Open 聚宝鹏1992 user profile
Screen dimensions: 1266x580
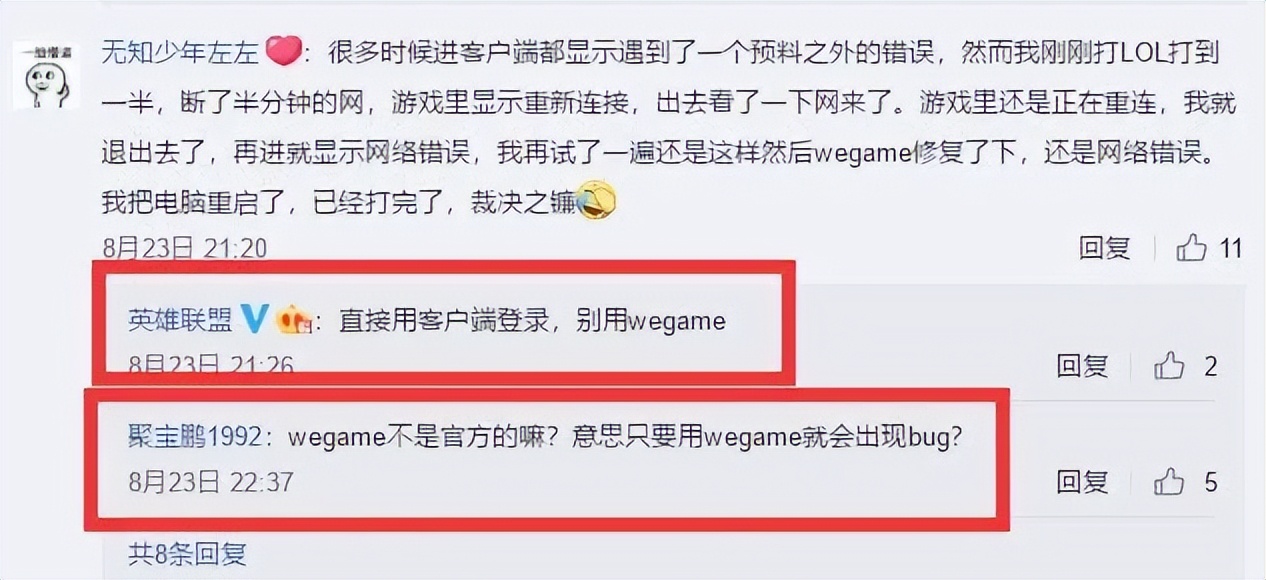pos(194,437)
